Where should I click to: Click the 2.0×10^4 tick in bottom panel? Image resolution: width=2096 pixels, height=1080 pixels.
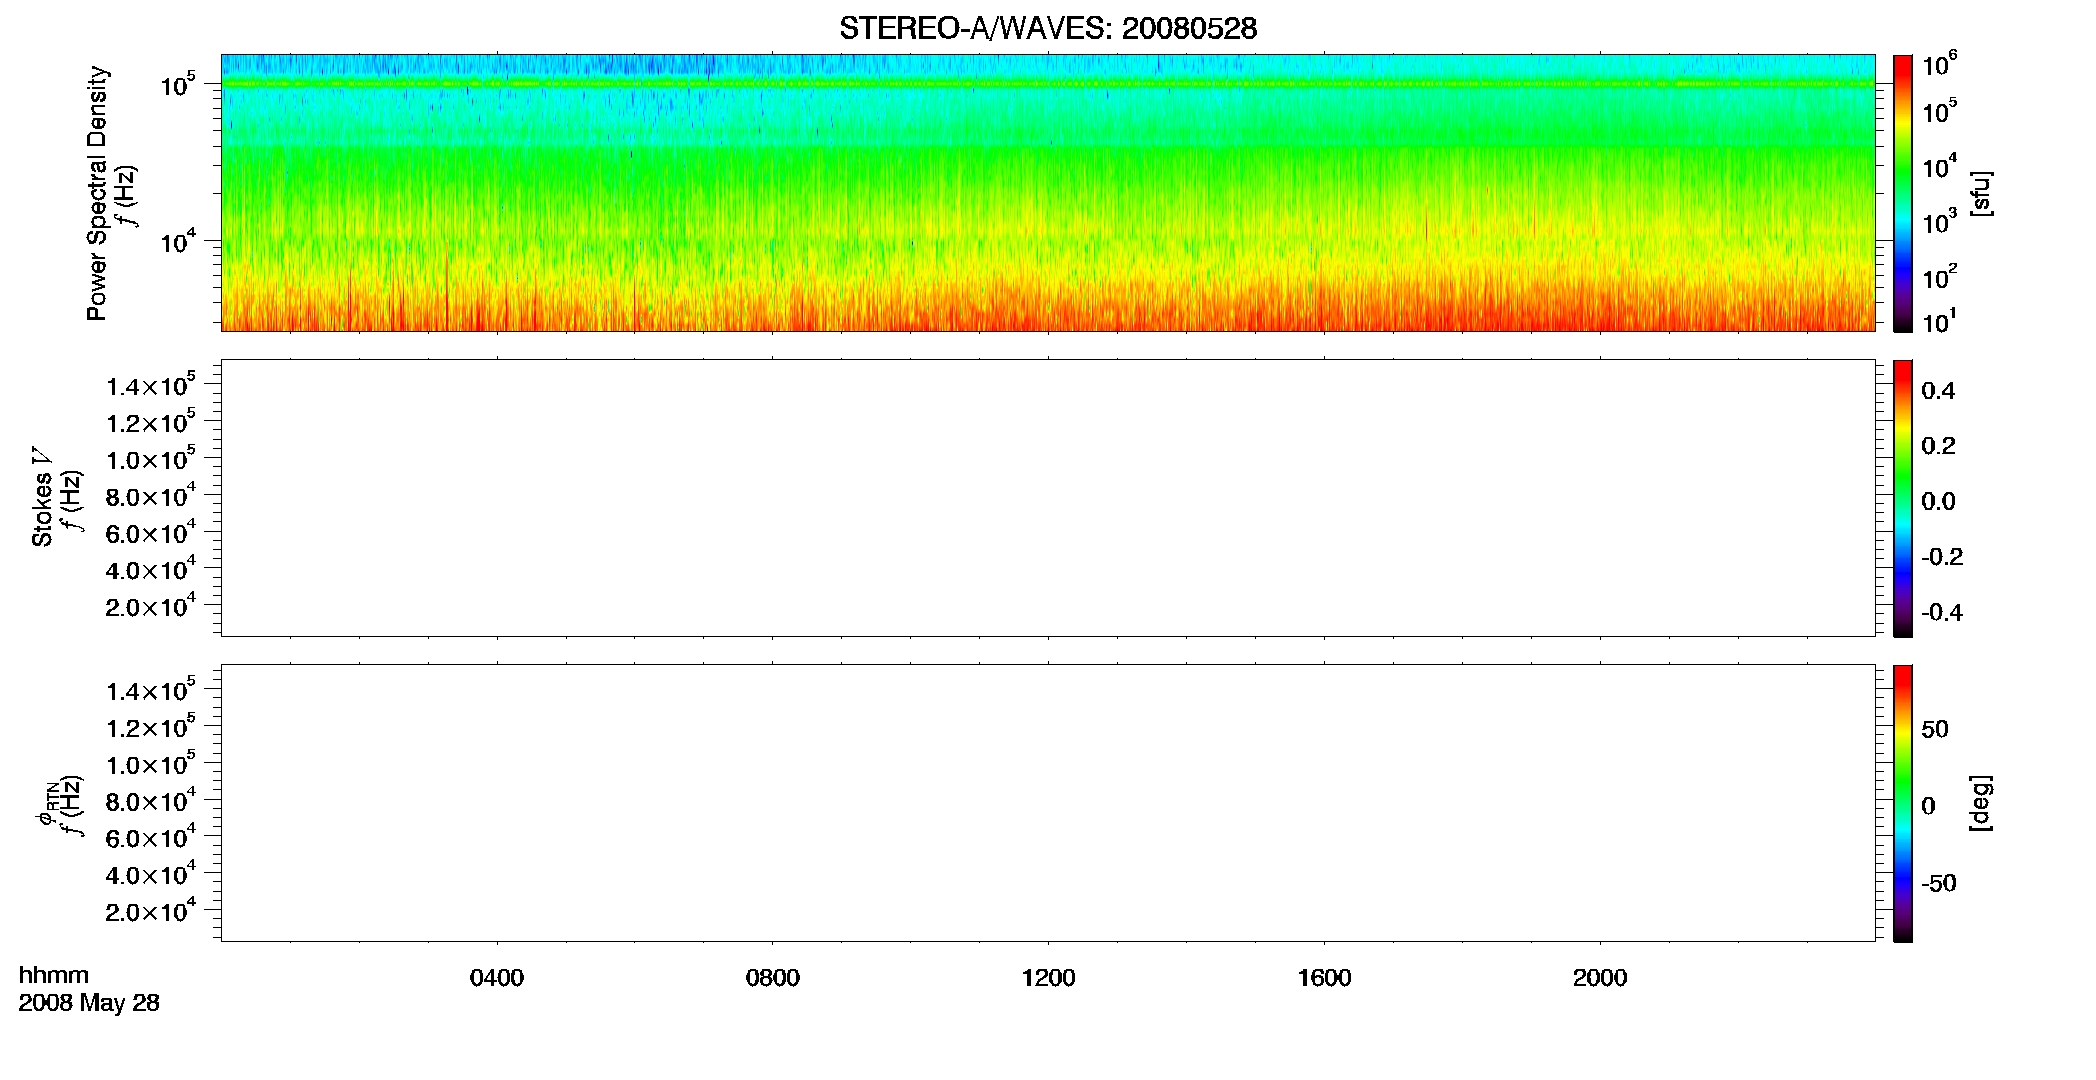(x=151, y=910)
